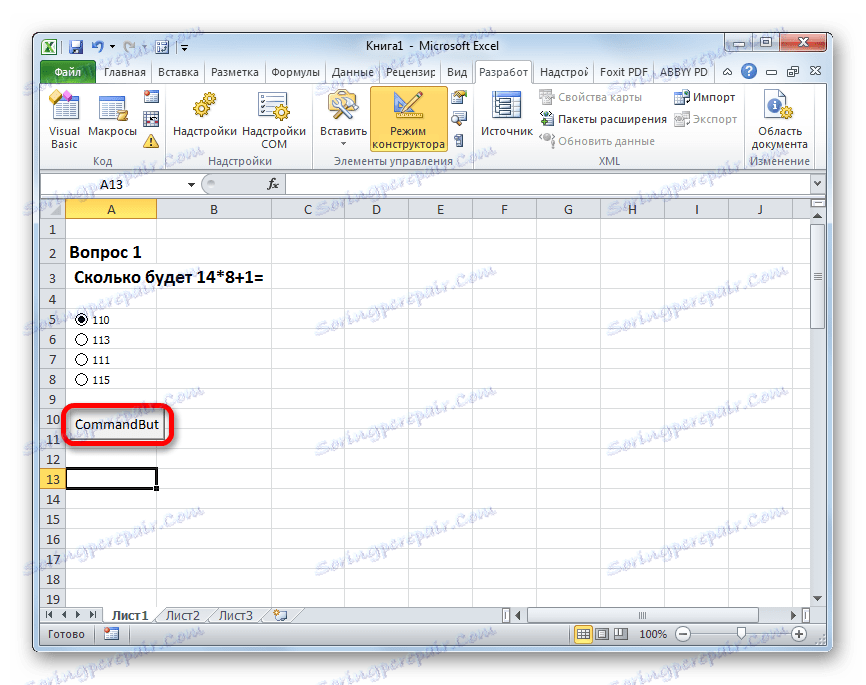Click the View Code magnifier icon
Viewport: 866px width, 685px height.
click(459, 118)
